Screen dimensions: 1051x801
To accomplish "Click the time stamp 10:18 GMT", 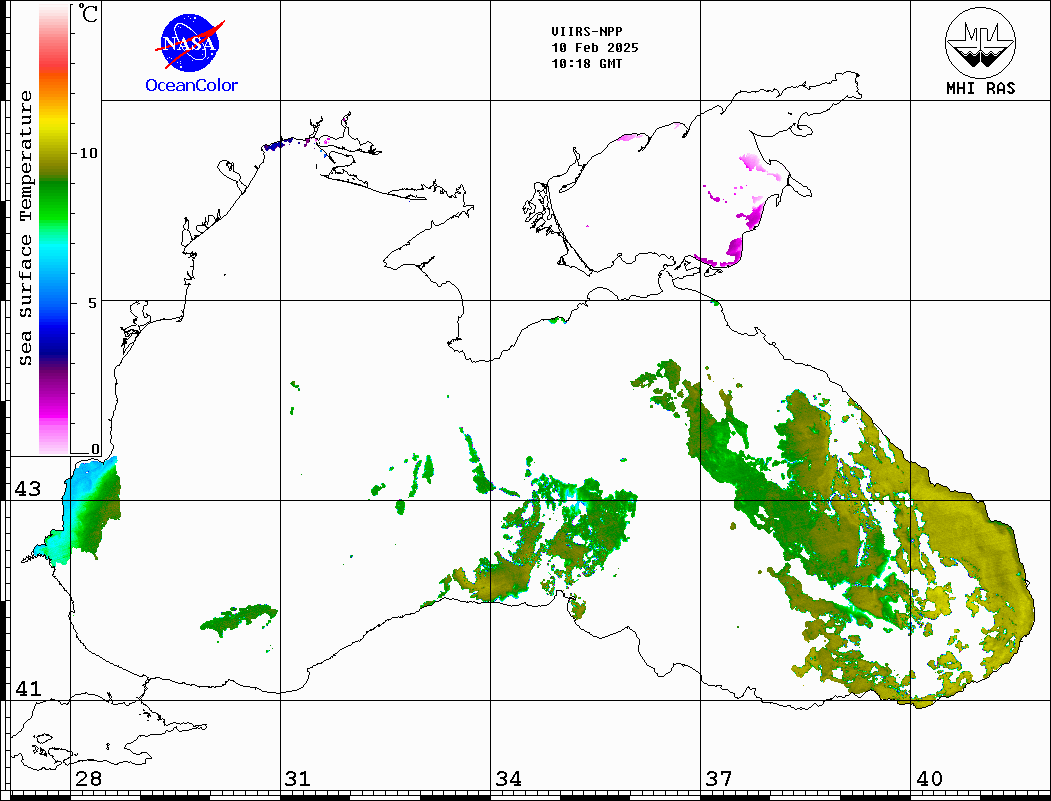I will point(586,64).
